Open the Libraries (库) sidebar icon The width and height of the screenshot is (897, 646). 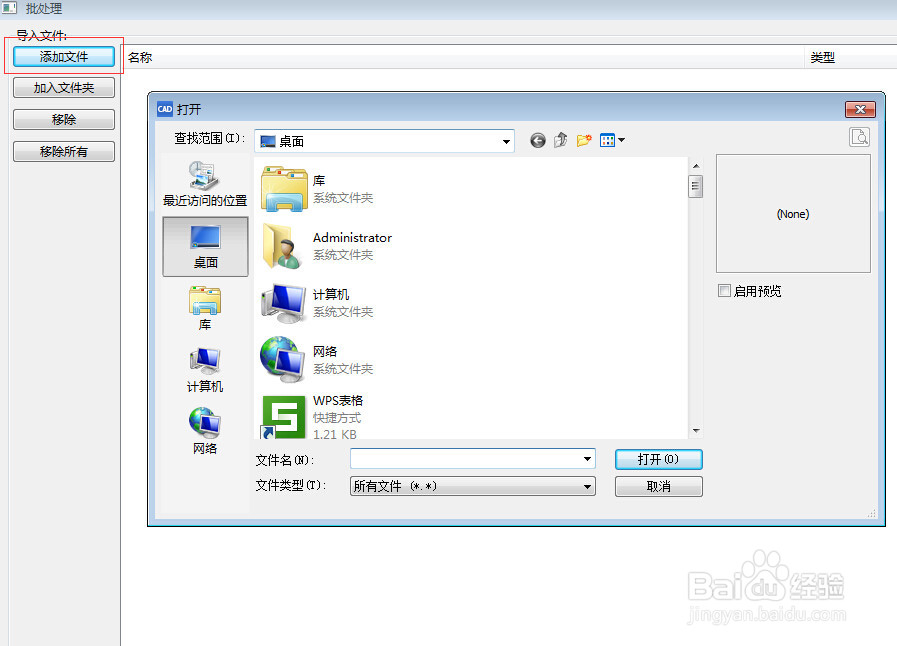[204, 306]
